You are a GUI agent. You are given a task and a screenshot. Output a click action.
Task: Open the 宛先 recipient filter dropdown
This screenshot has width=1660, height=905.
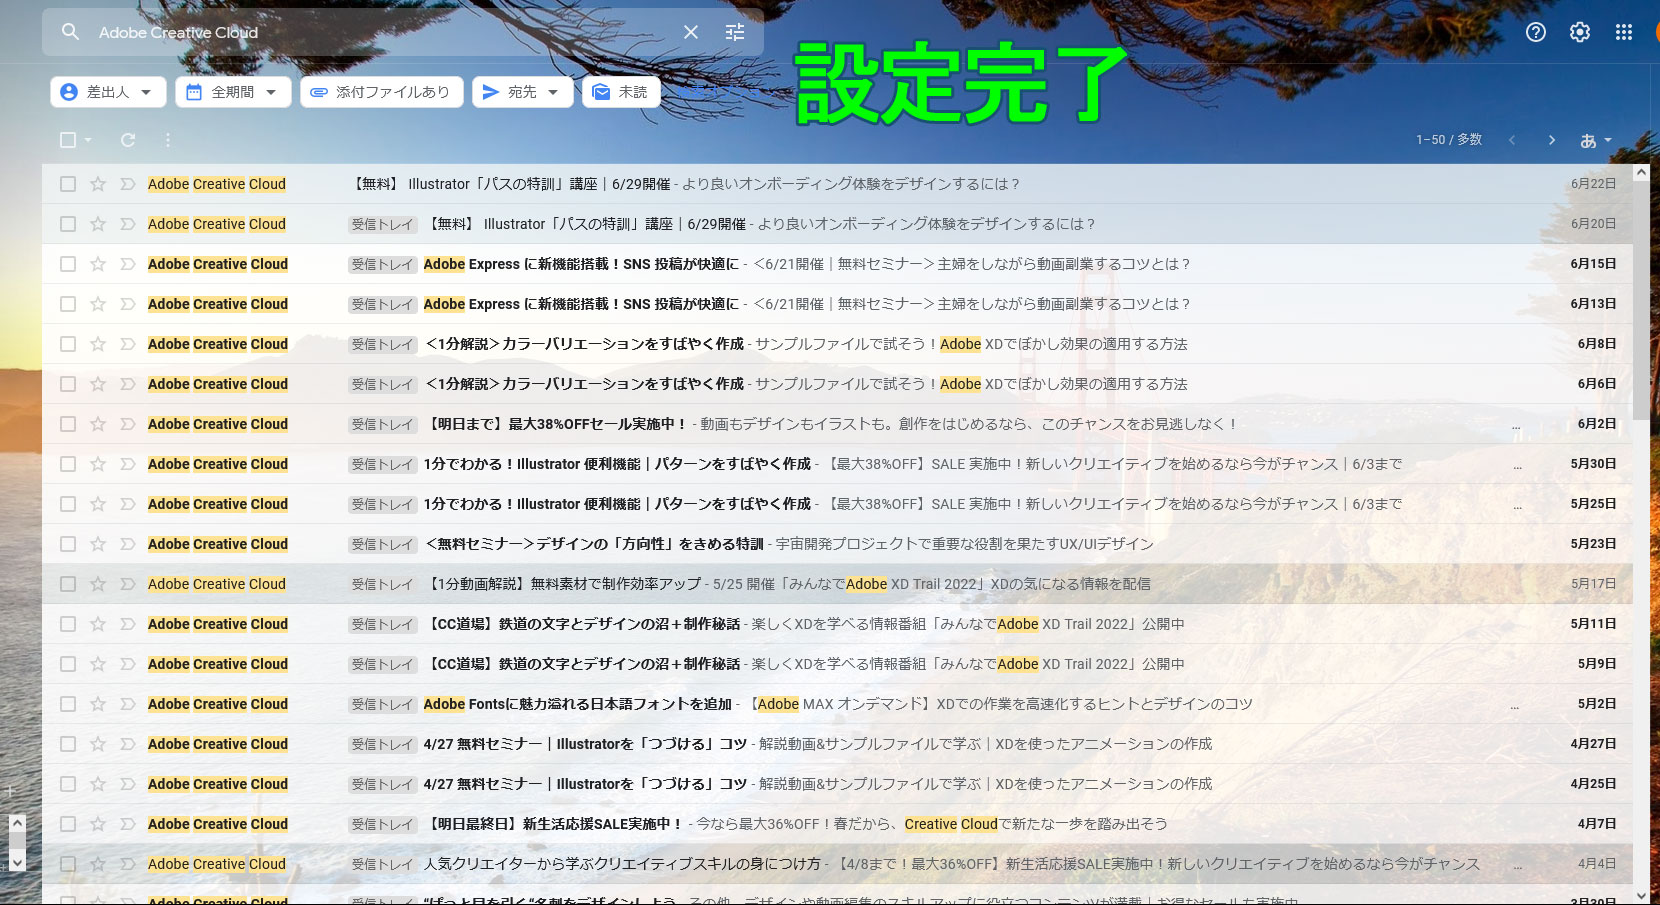[522, 92]
